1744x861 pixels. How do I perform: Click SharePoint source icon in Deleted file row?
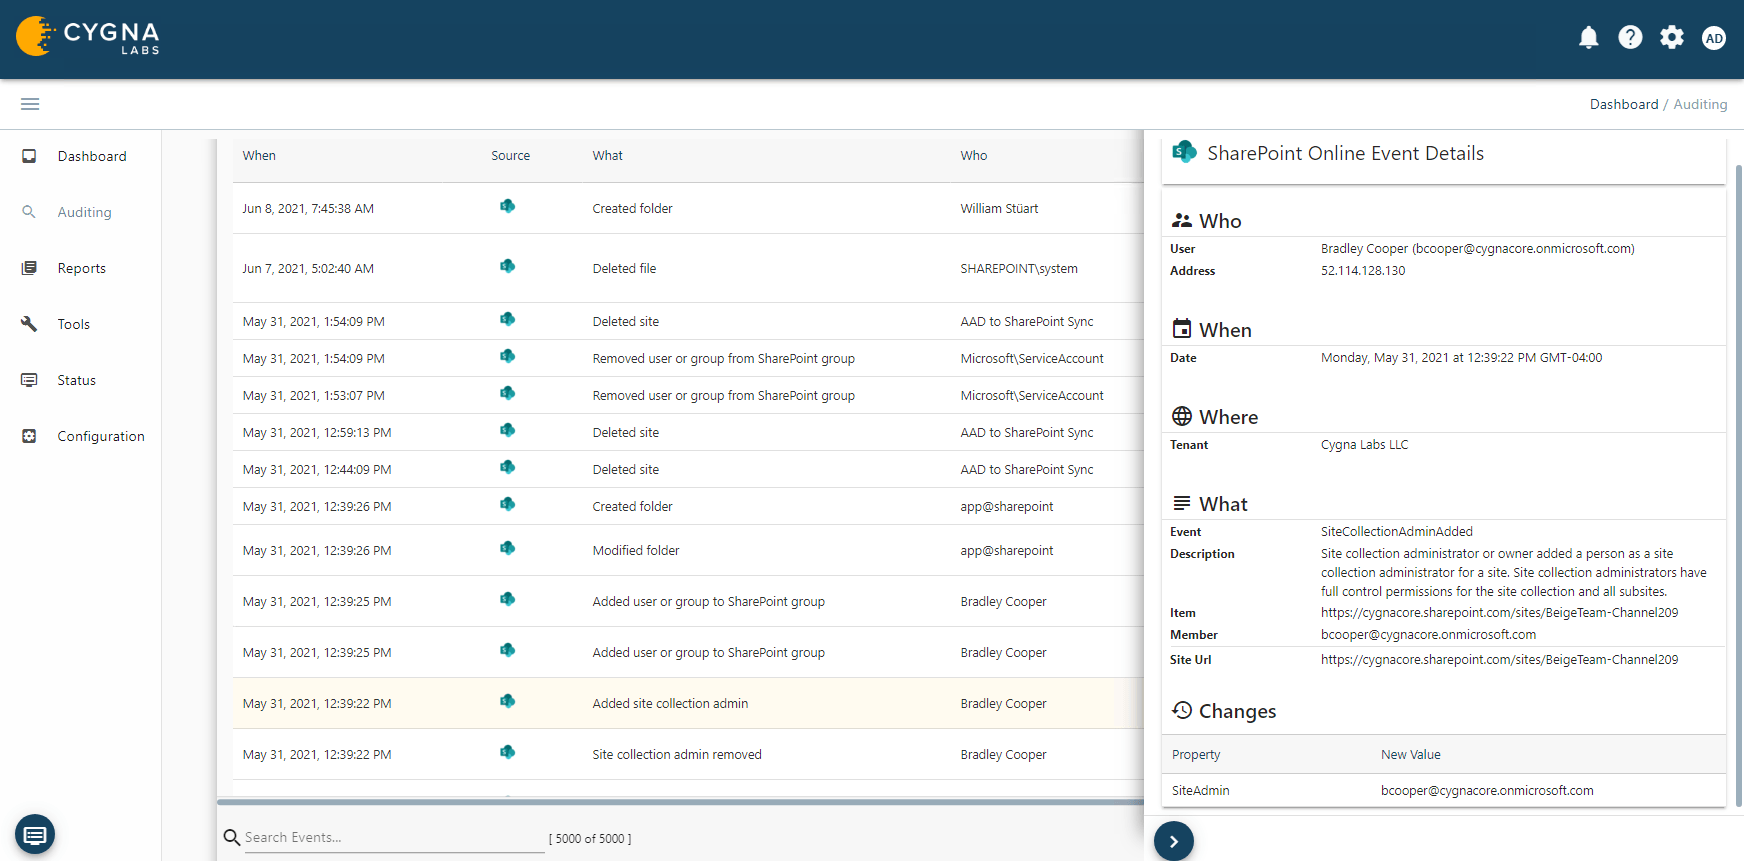pos(508,267)
